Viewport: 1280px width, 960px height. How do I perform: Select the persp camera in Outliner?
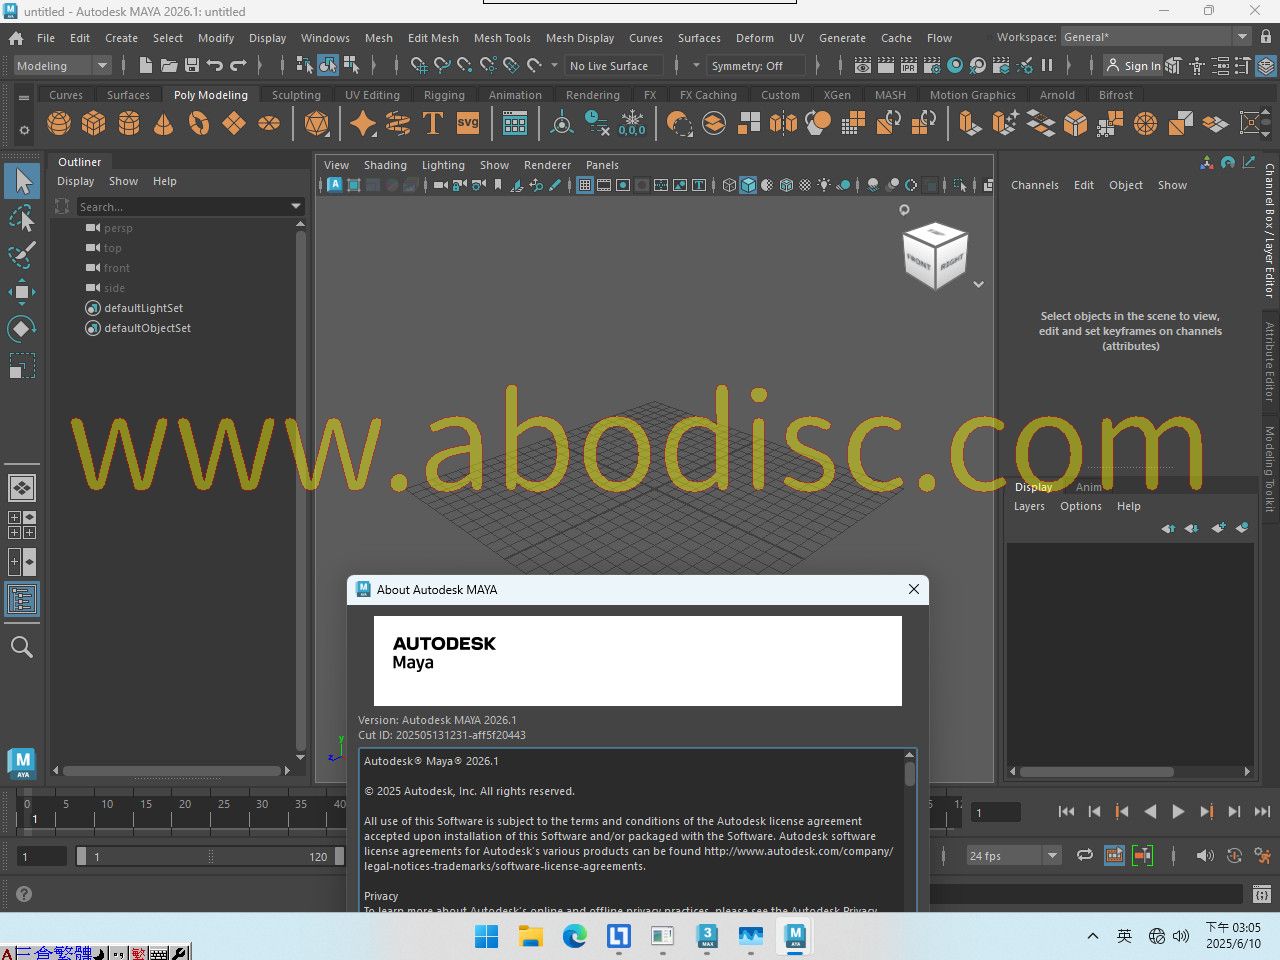point(118,228)
